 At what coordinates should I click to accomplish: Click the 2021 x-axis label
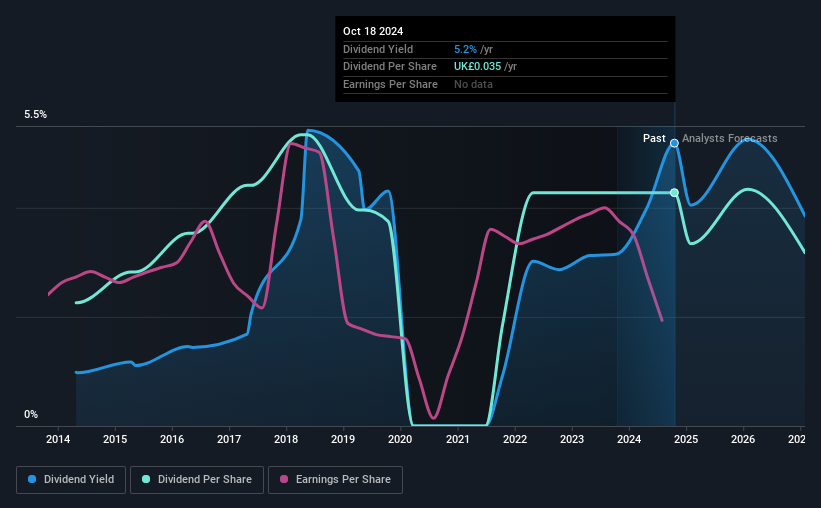[458, 439]
